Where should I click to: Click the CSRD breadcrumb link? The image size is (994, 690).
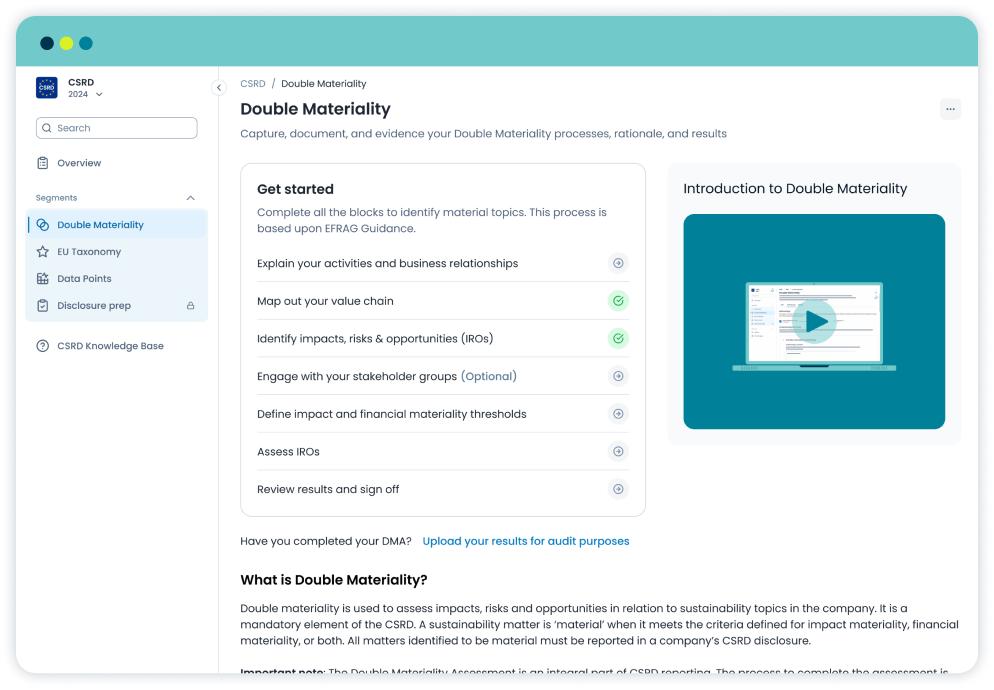253,84
